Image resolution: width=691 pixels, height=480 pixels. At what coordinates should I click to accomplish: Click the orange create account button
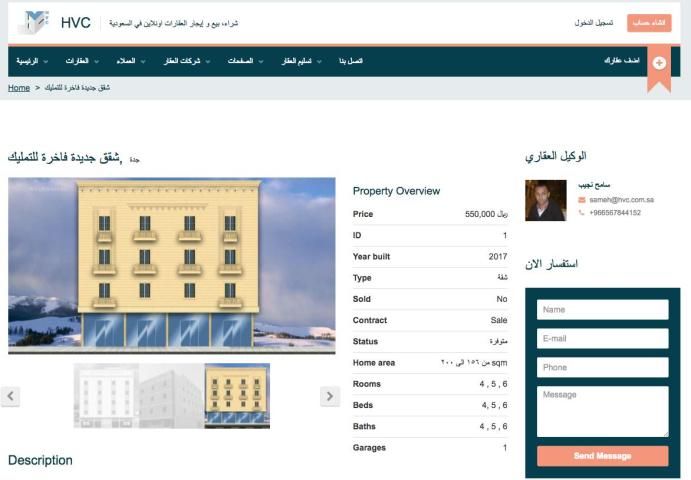(649, 22)
